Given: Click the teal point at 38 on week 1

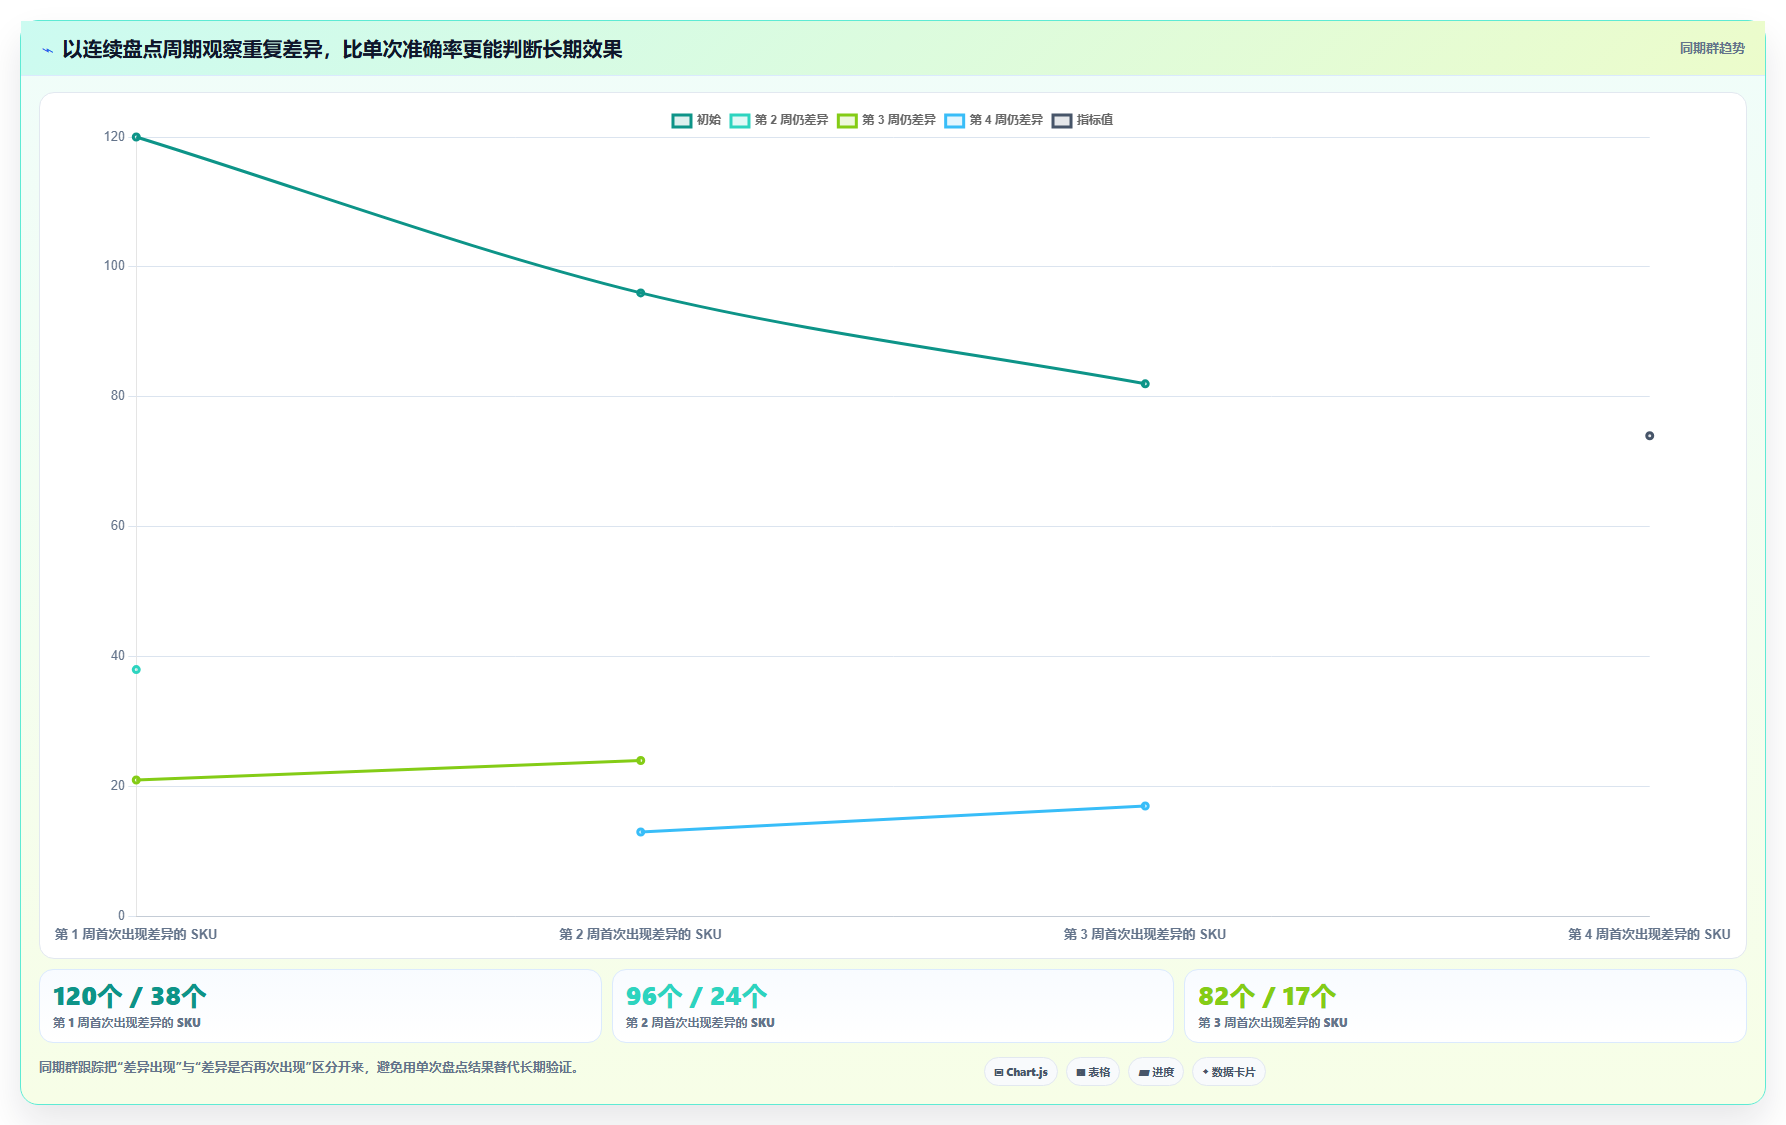Looking at the screenshot, I should point(136,670).
